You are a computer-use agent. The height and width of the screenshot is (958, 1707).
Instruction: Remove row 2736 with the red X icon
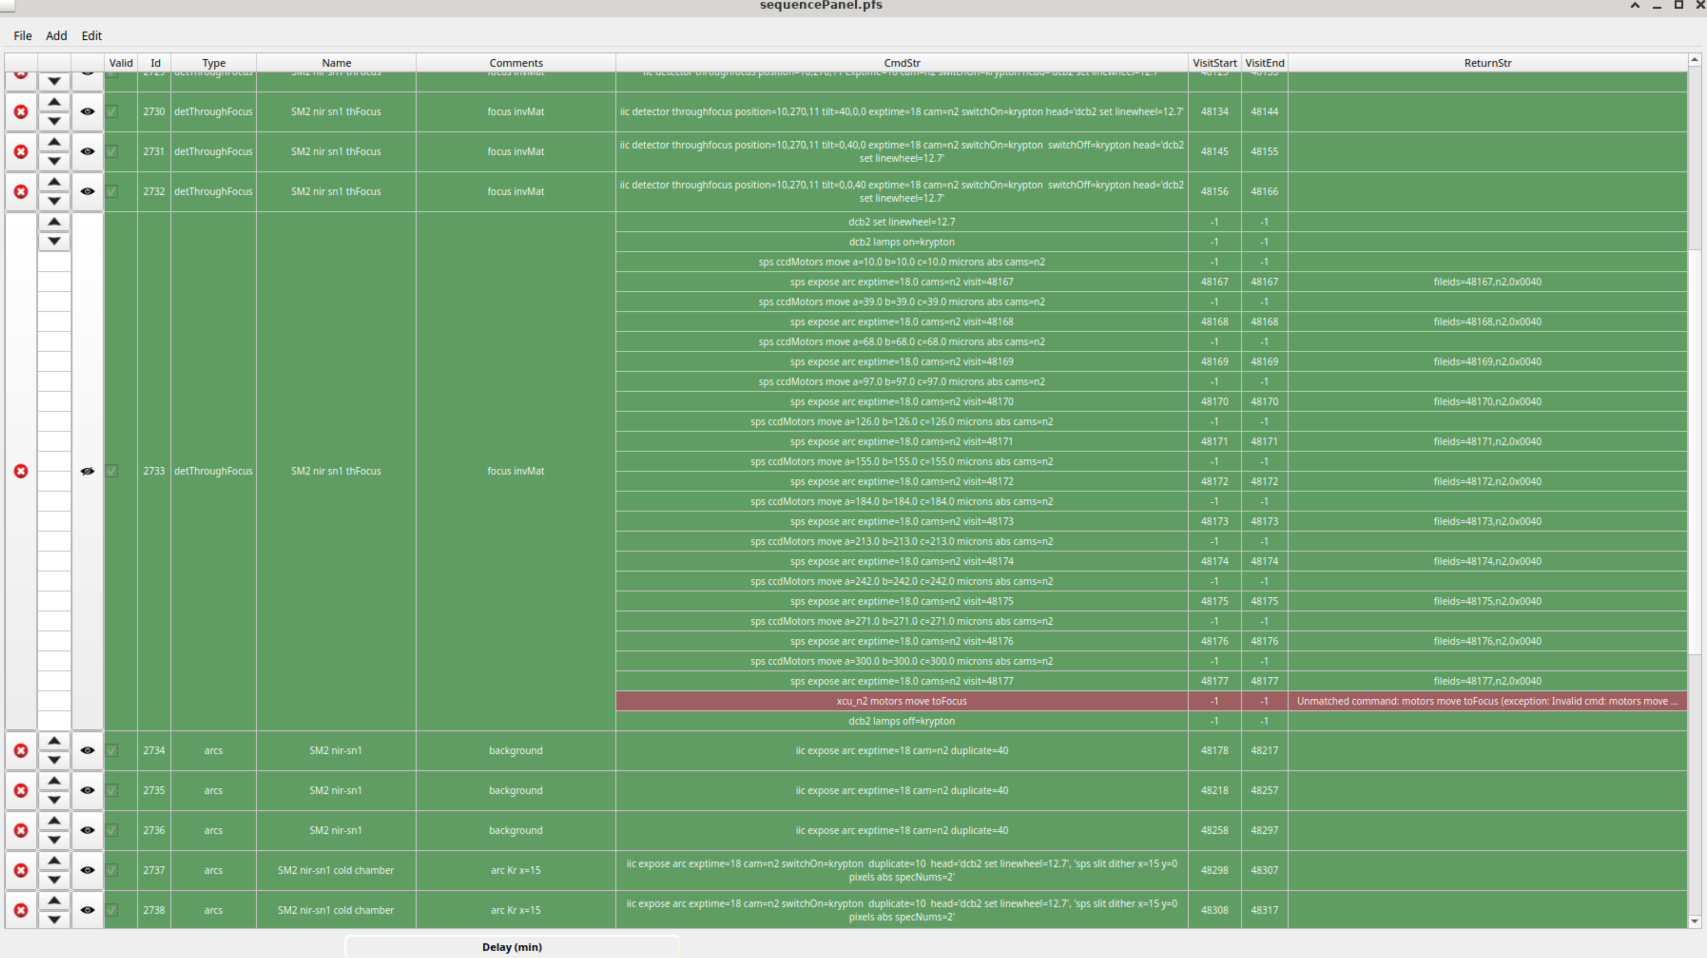click(21, 830)
